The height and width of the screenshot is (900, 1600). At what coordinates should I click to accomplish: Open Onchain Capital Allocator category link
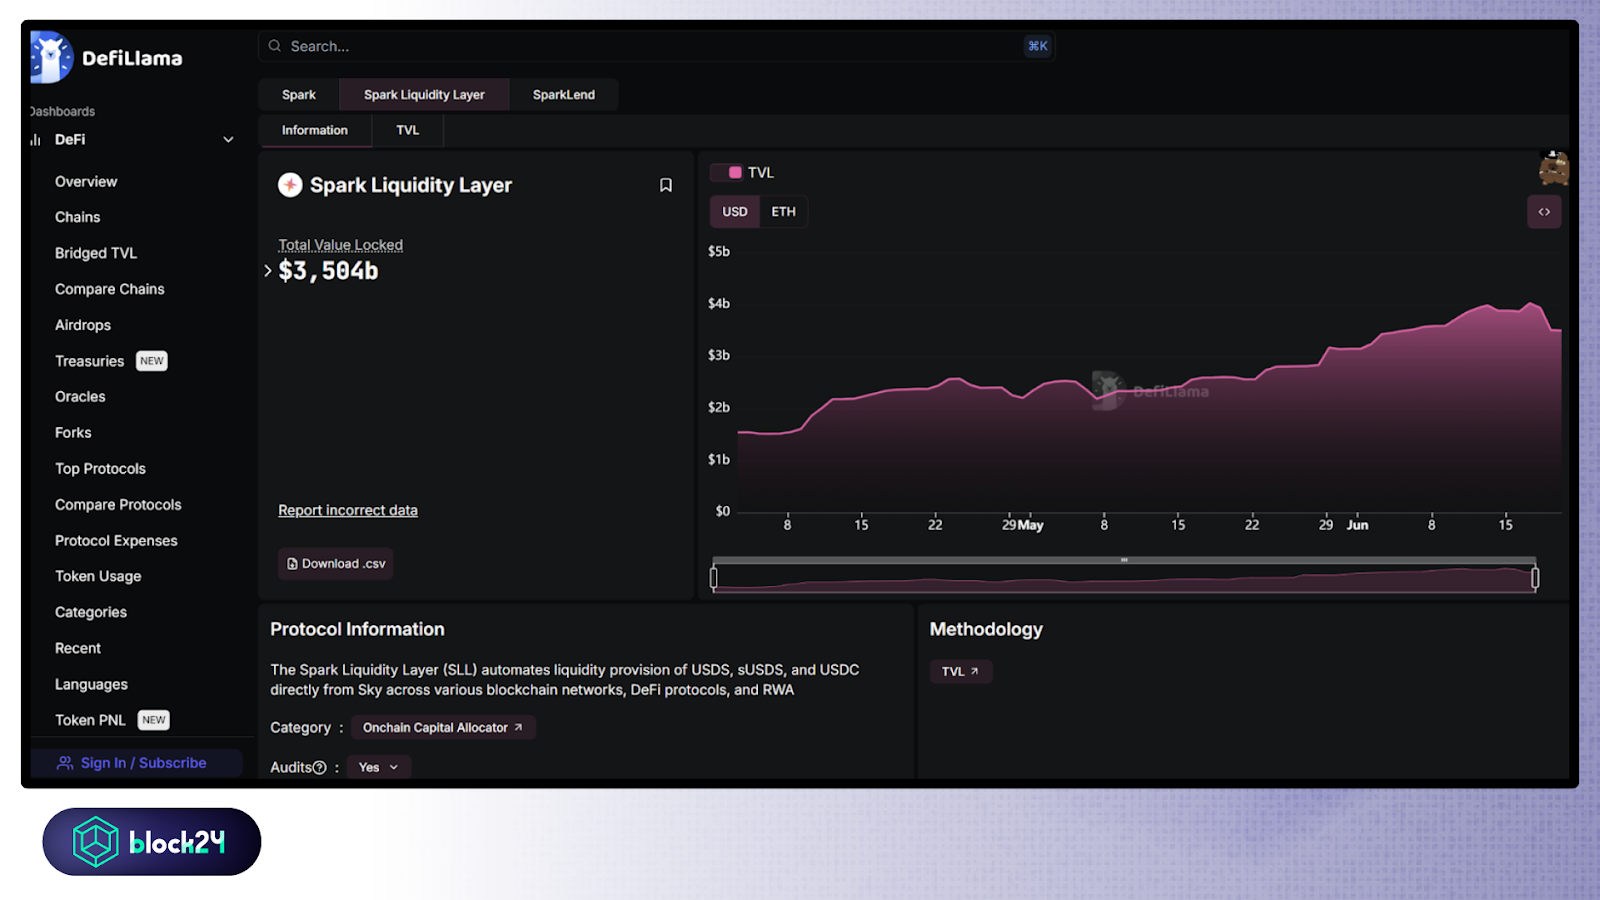443,728
